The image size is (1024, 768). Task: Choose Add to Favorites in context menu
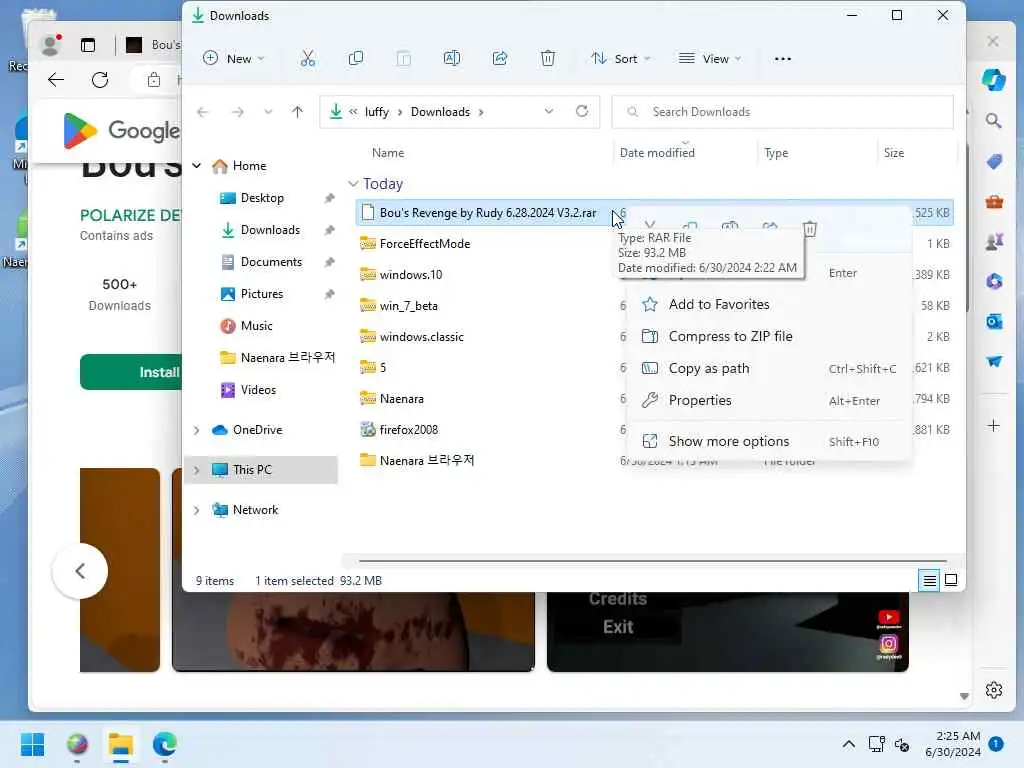(x=769, y=304)
